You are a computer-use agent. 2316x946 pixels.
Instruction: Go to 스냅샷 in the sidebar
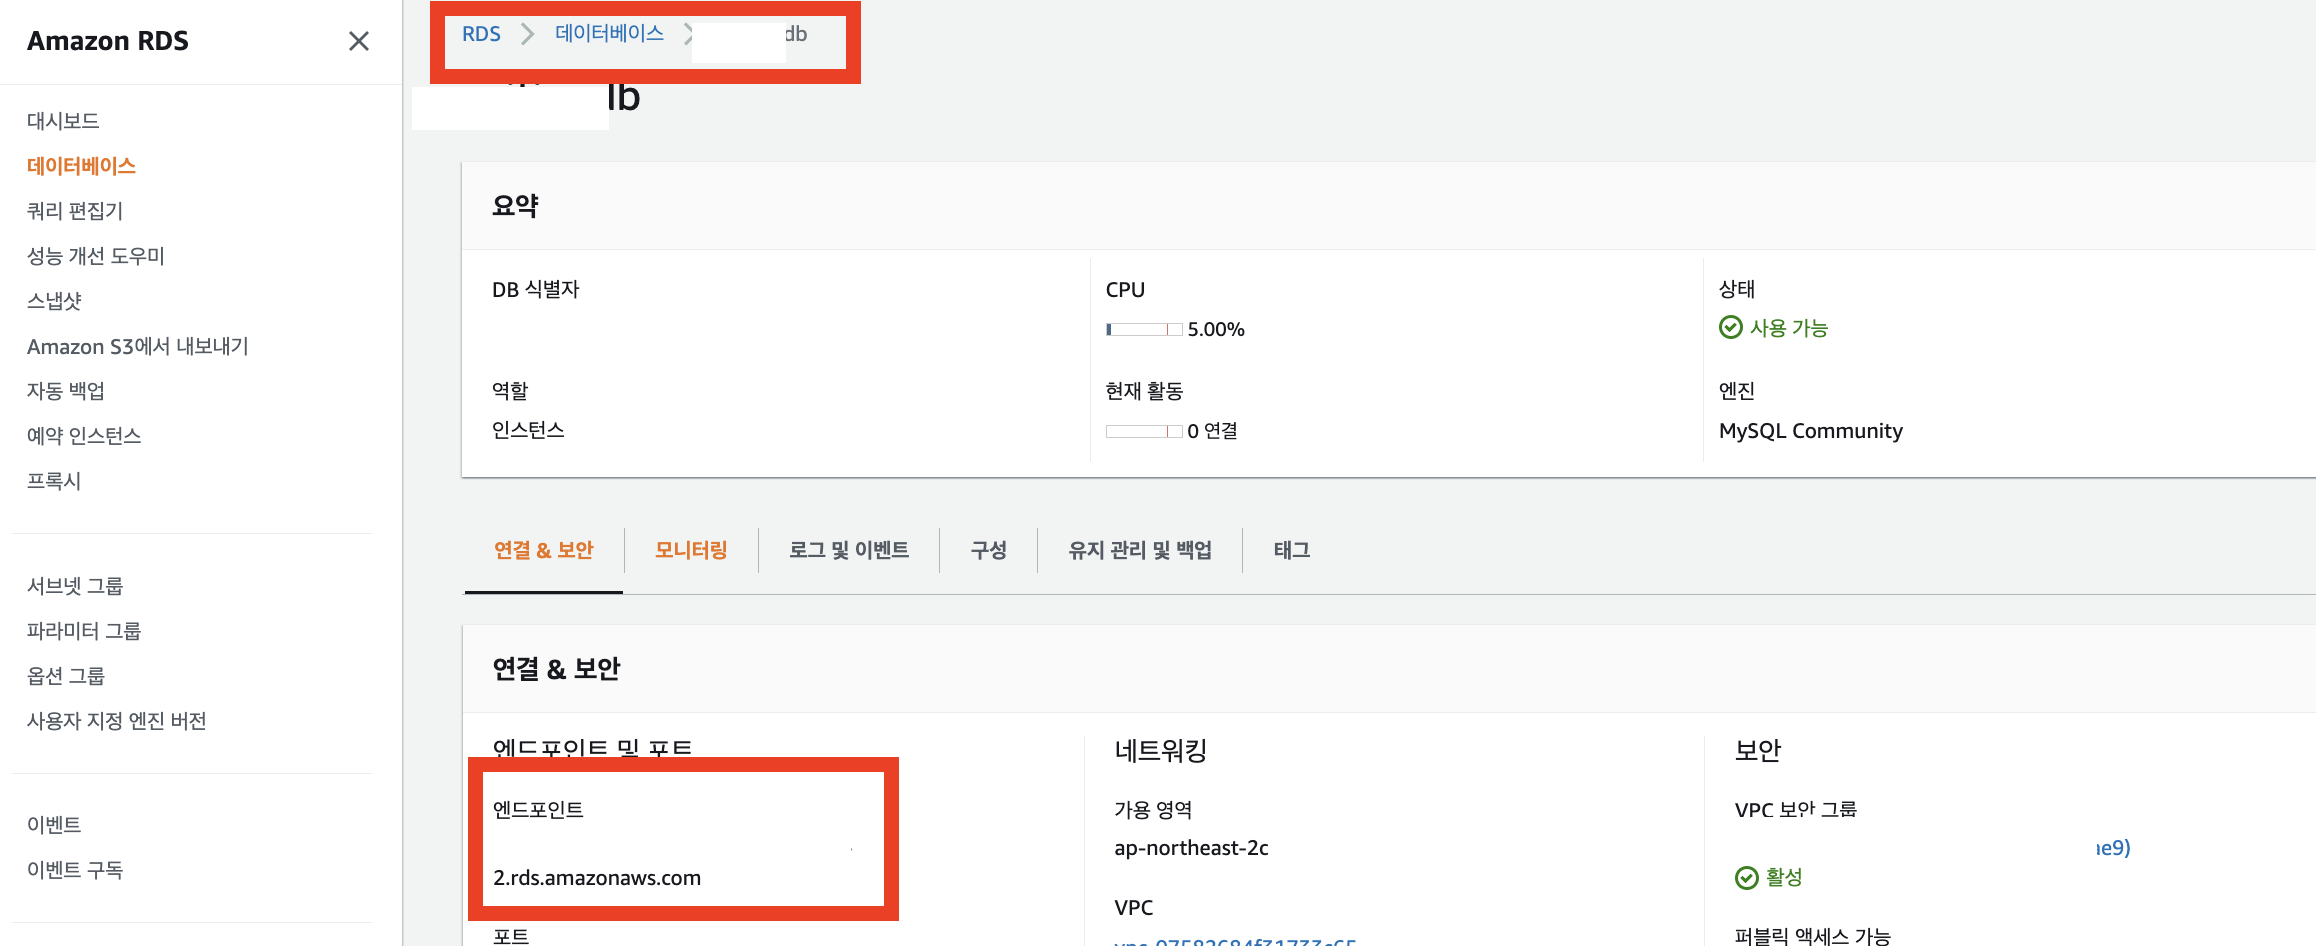click(54, 301)
